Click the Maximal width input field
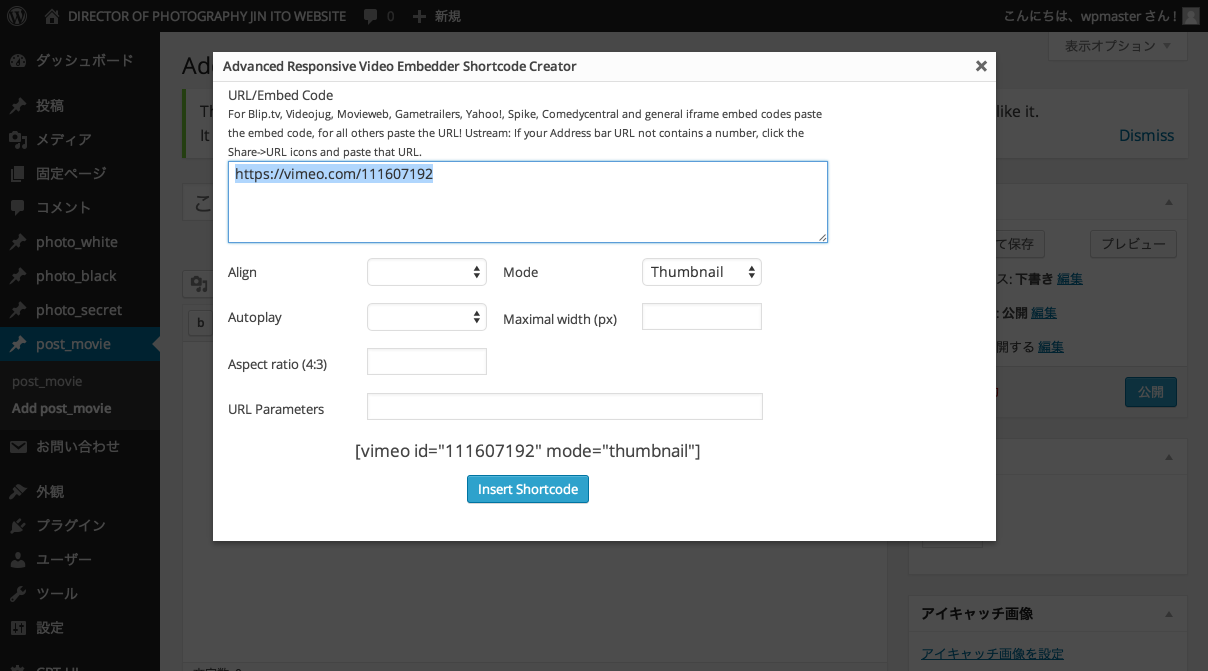 point(702,317)
